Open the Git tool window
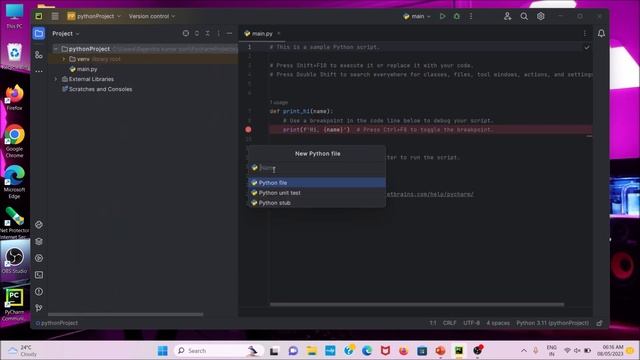The image size is (640, 360). [39, 308]
